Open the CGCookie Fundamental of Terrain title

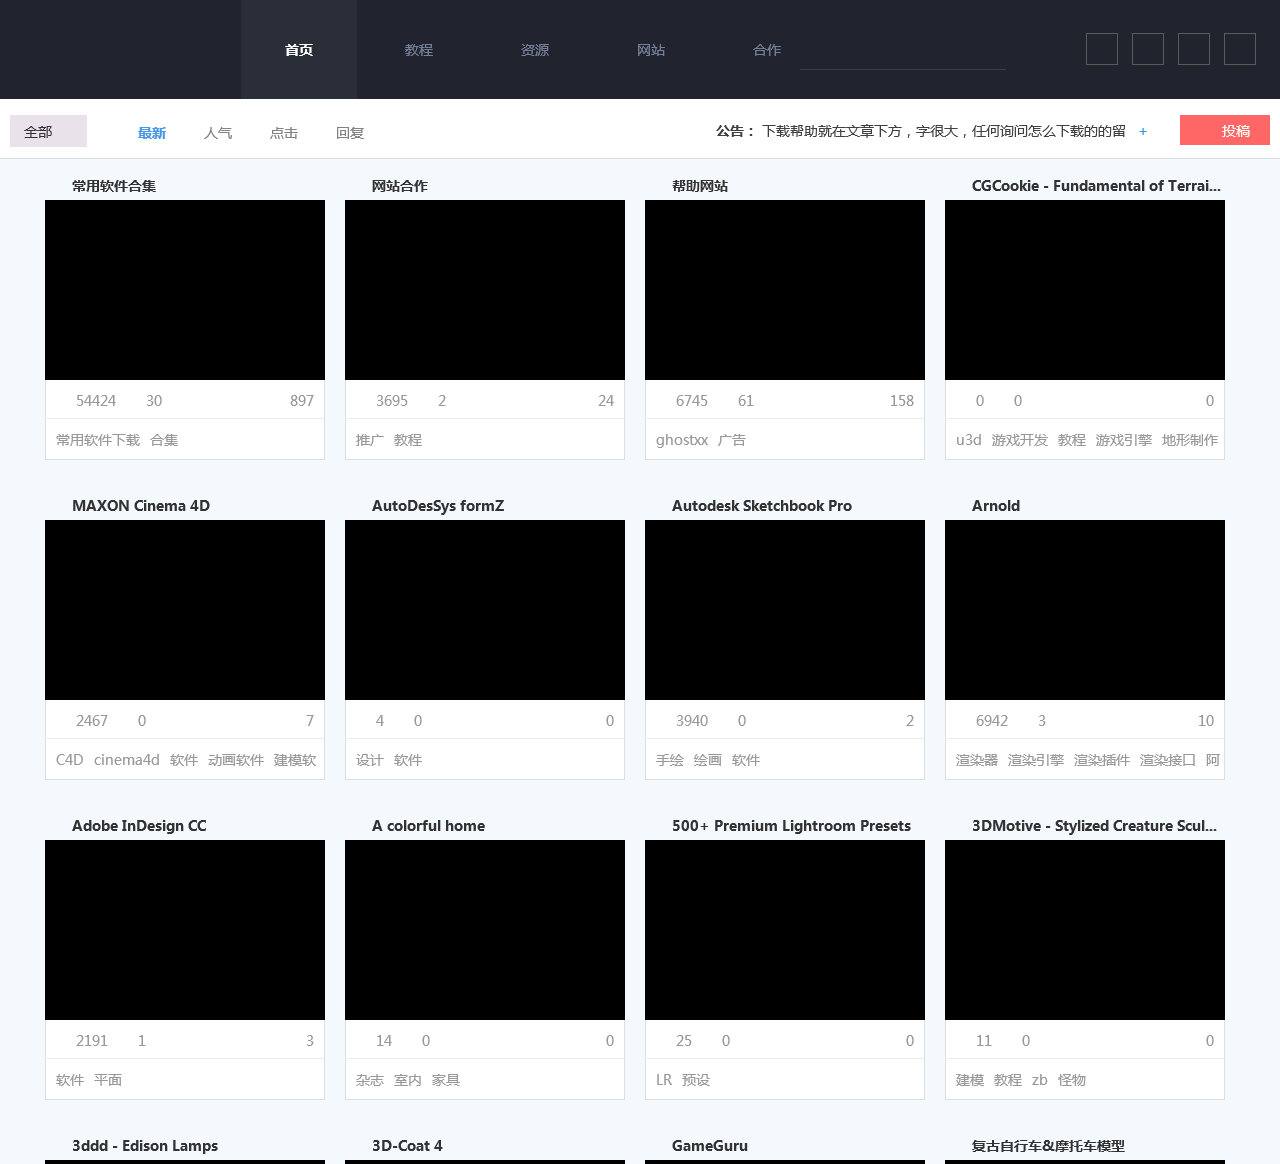coord(1096,186)
